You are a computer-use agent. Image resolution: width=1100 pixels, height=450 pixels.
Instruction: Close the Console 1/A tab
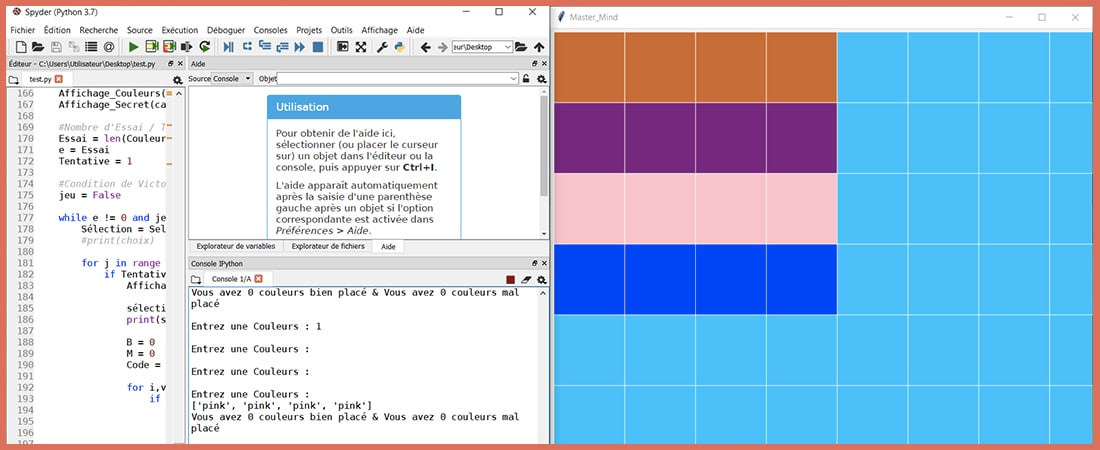[258, 279]
